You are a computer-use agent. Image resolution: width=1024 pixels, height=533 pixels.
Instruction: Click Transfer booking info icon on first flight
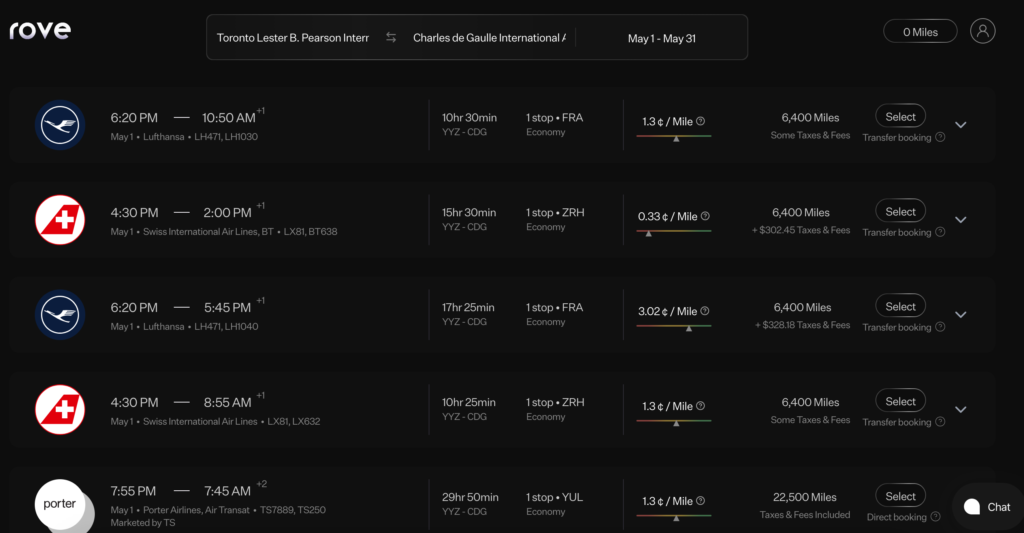940,138
